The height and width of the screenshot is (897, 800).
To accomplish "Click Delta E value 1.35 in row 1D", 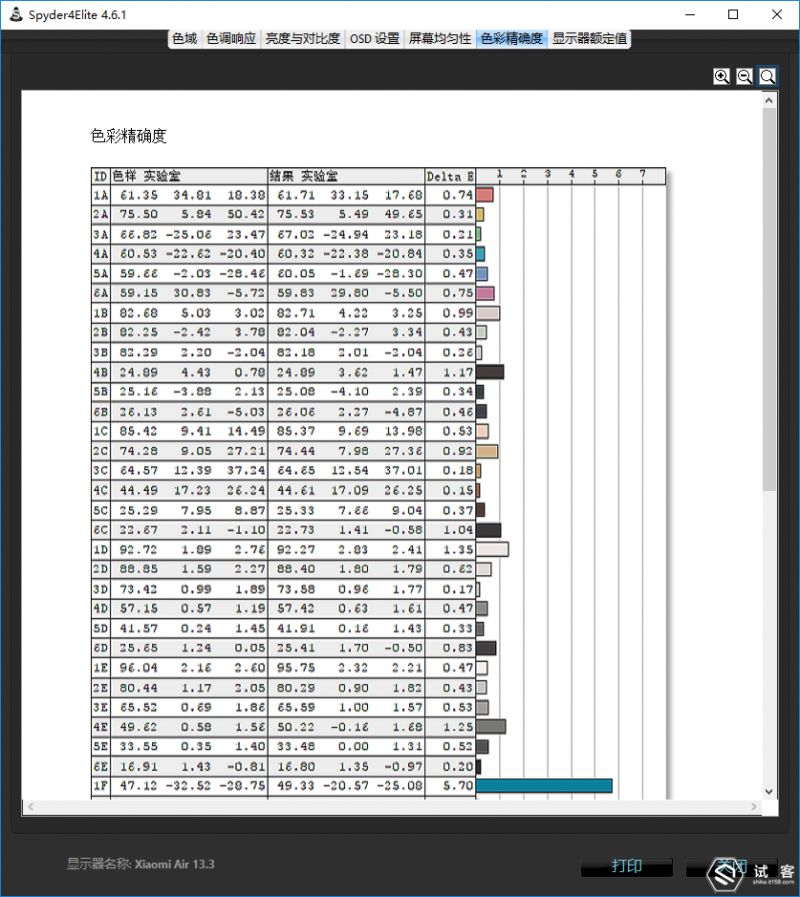I will 458,550.
